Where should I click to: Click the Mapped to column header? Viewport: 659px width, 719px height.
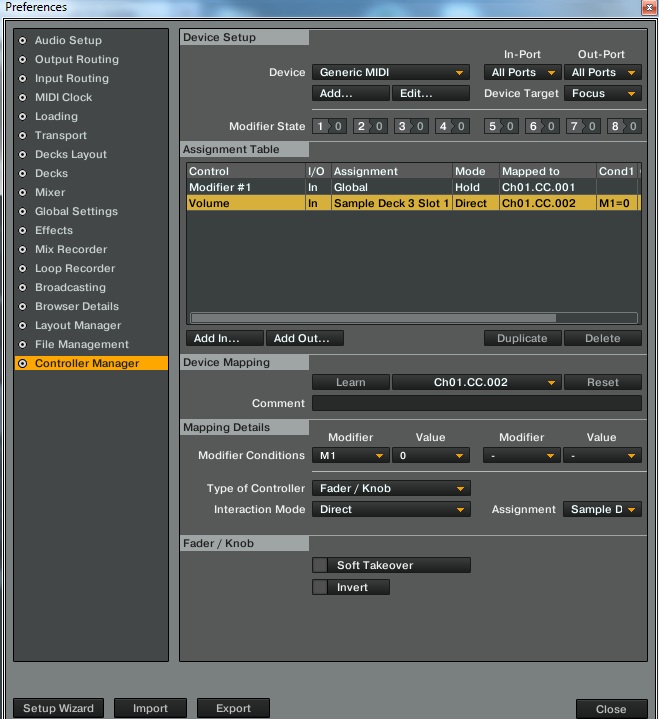[548, 171]
